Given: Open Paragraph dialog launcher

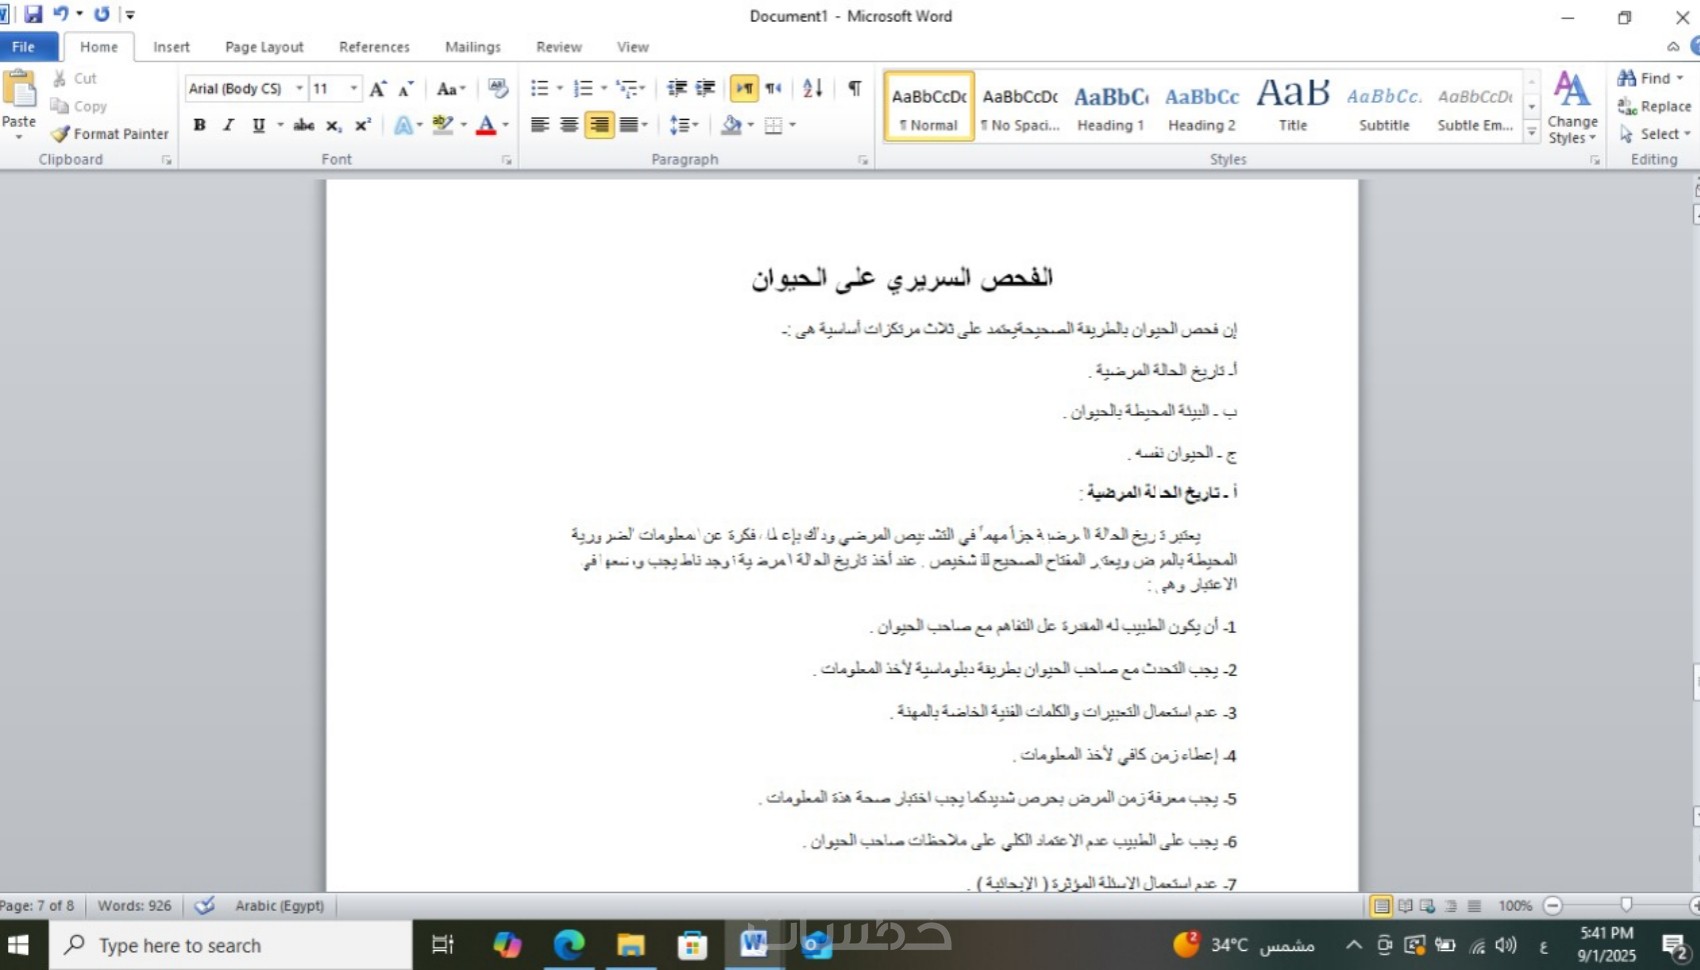Looking at the screenshot, I should (863, 160).
